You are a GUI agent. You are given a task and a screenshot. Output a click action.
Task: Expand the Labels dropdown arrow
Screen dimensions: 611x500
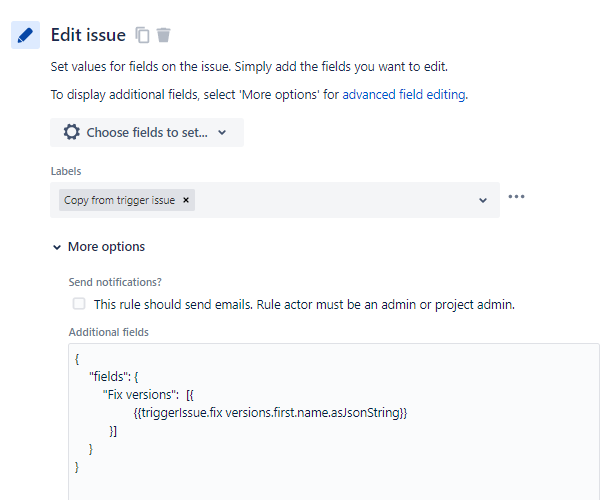[483, 200]
